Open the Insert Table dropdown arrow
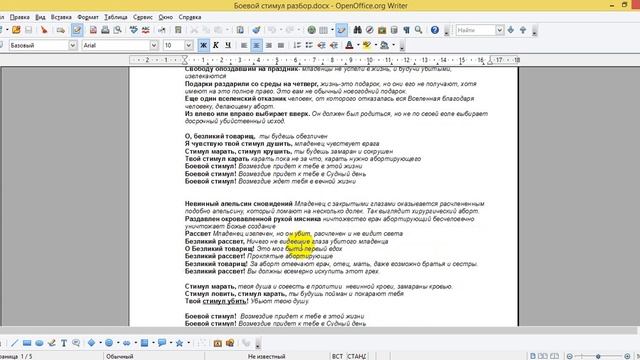Viewport: 640px width, 360px height. pos(332,30)
